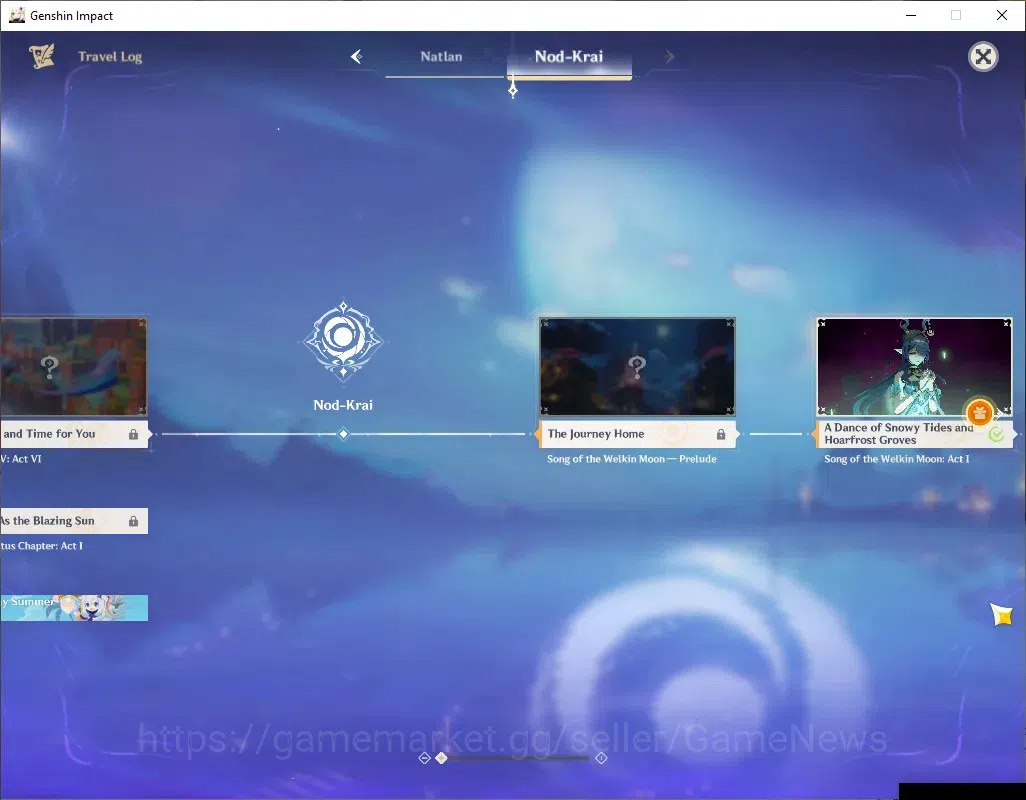This screenshot has width=1026, height=800.
Task: Click the Nod-Krai region emblem
Action: tap(343, 341)
